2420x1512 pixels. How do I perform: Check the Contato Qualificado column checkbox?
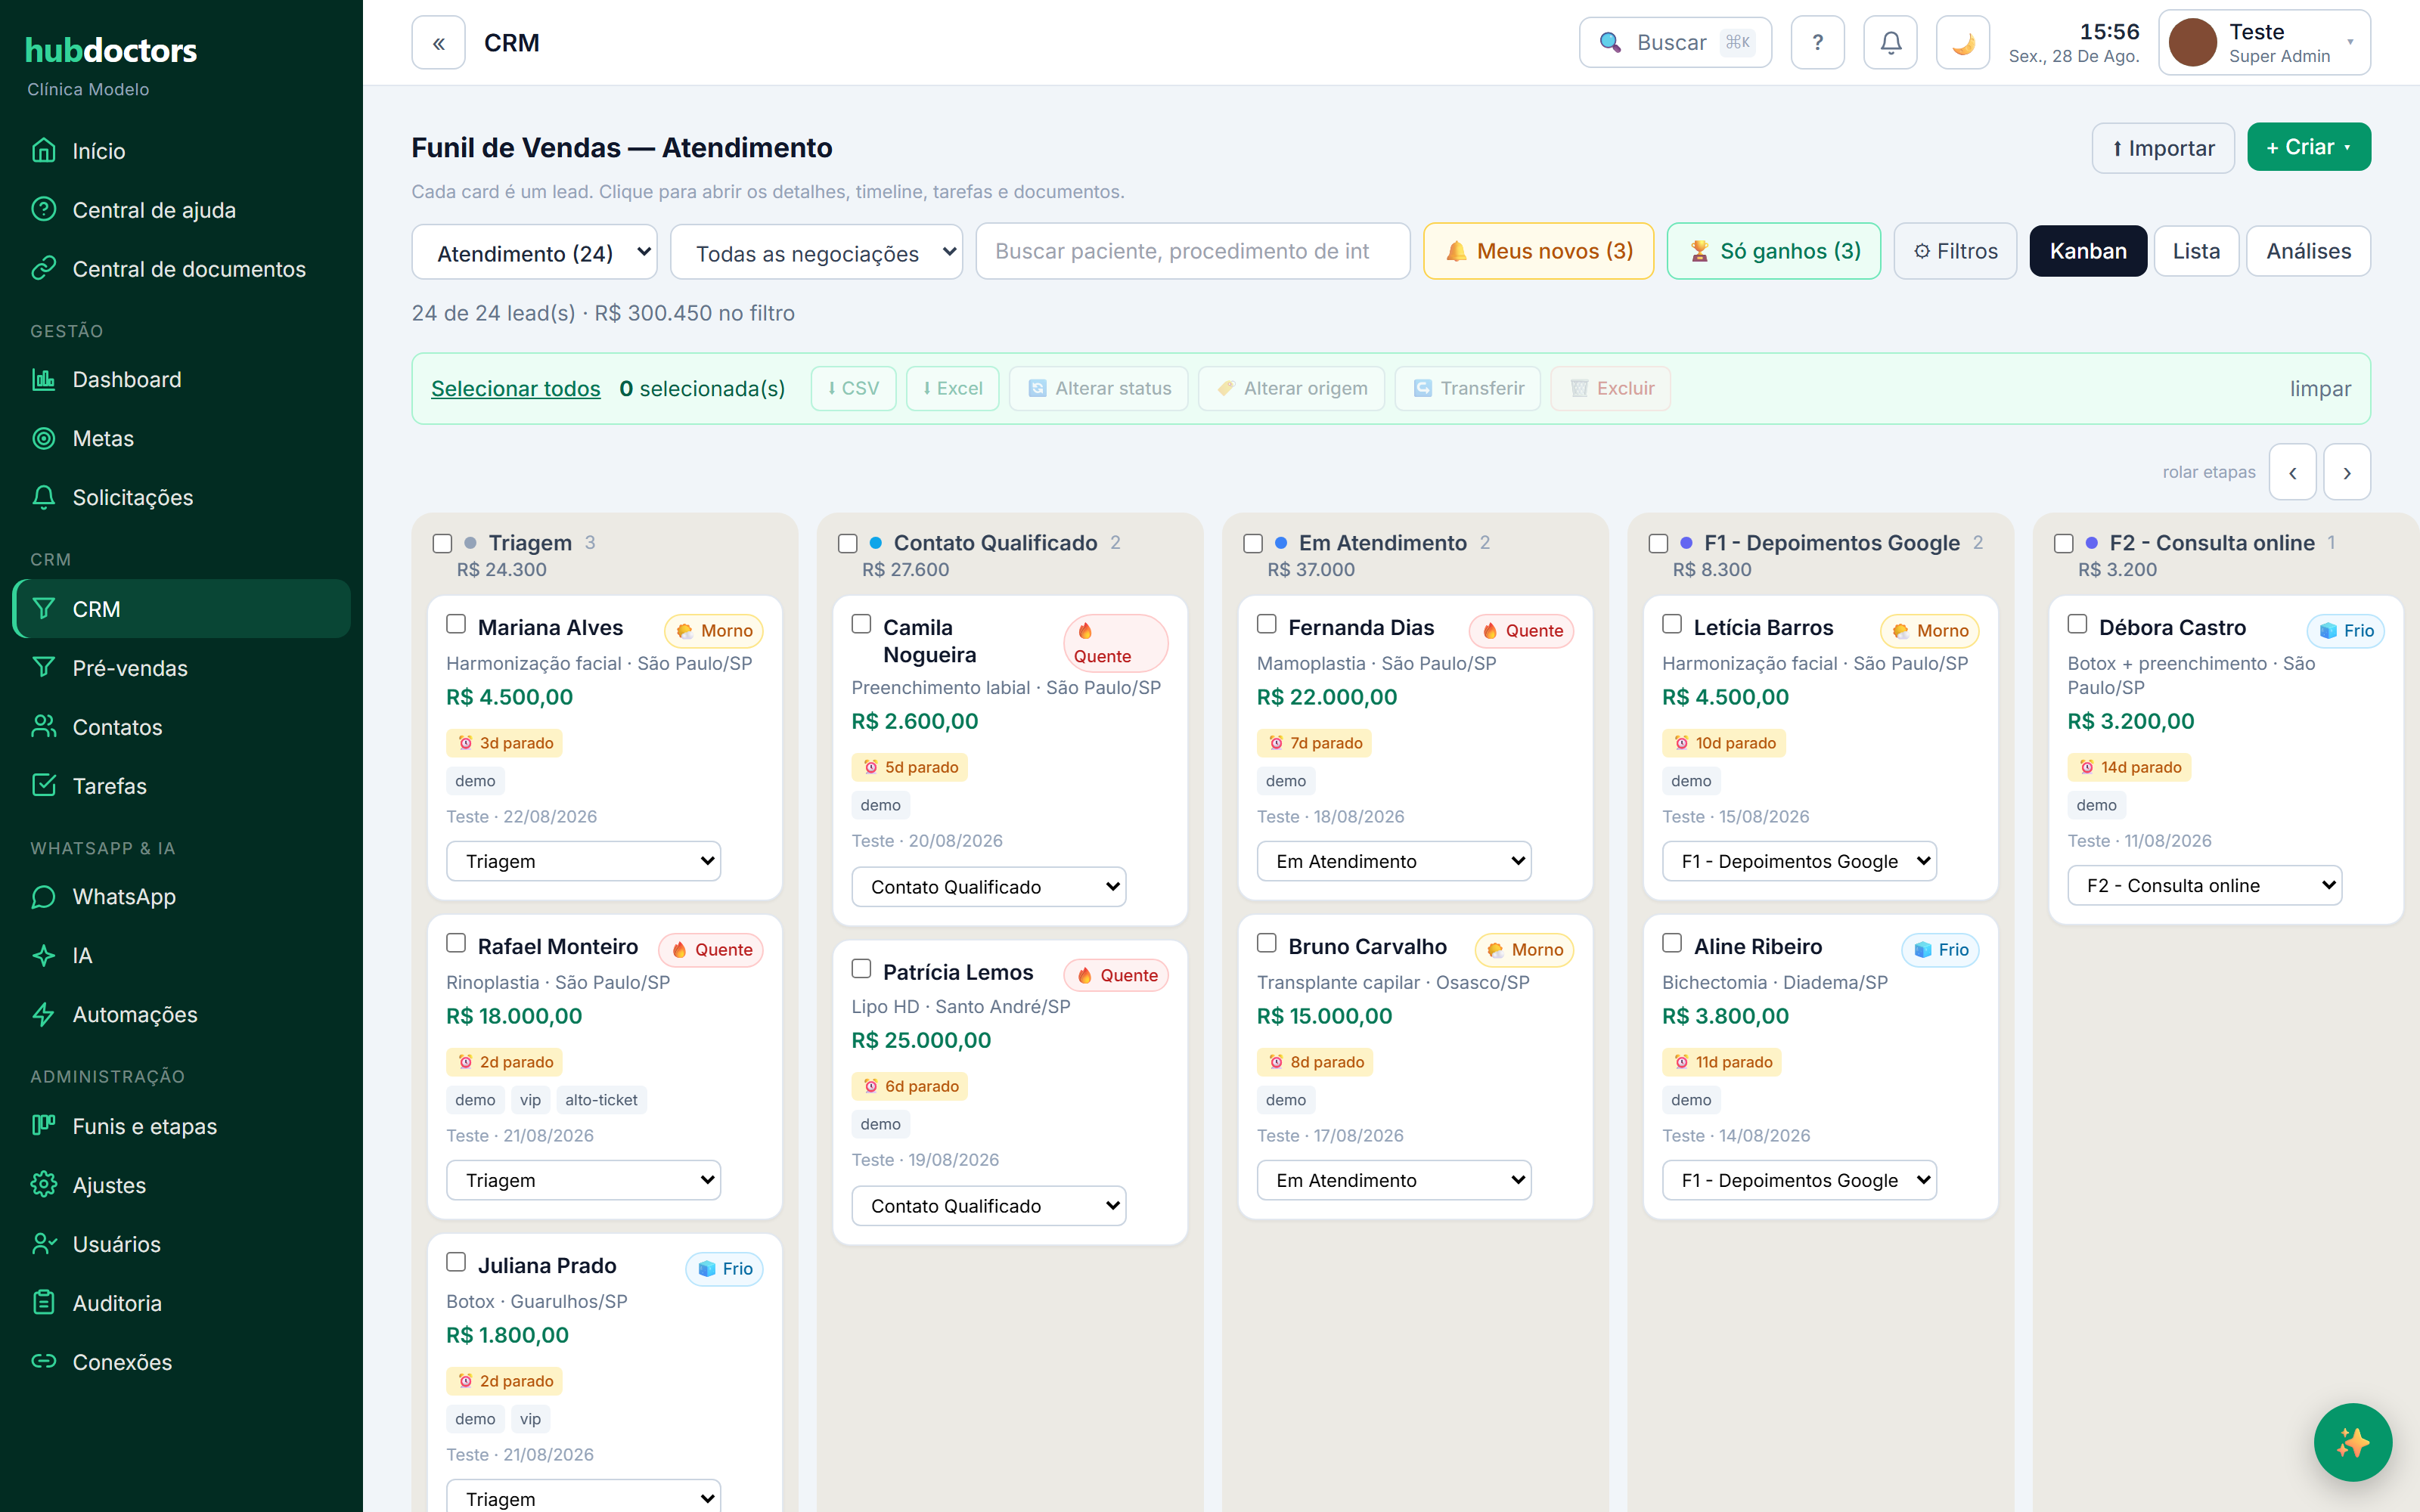848,543
